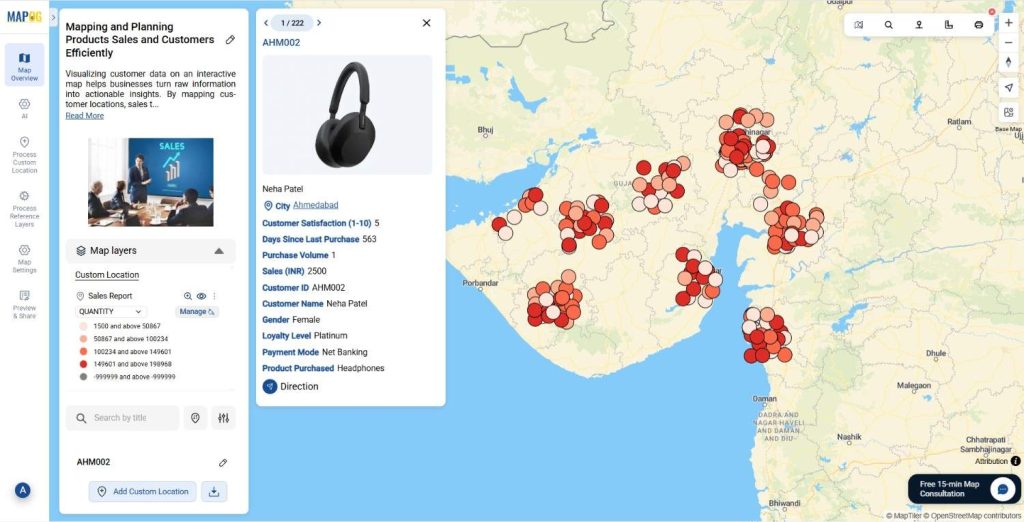Viewport: 1024px width, 522px height.
Task: Open Process Custom Location sidebar item
Action: tap(24, 155)
